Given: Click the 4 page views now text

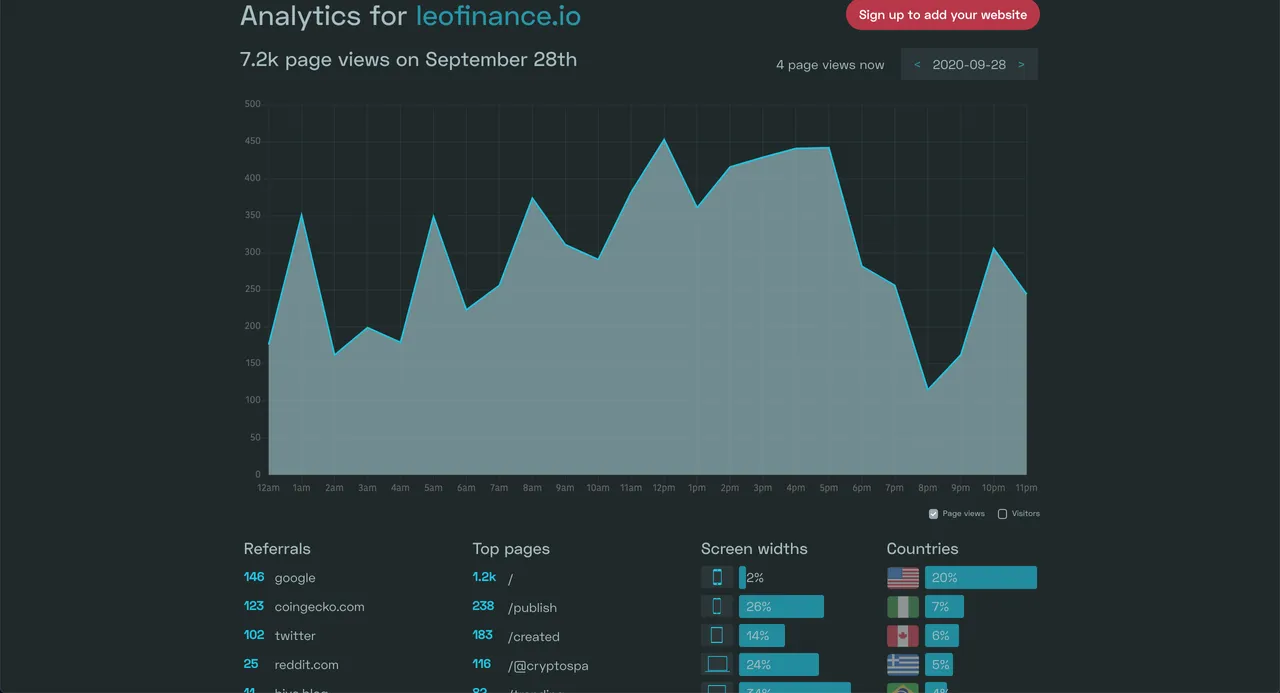Looking at the screenshot, I should (x=830, y=65).
